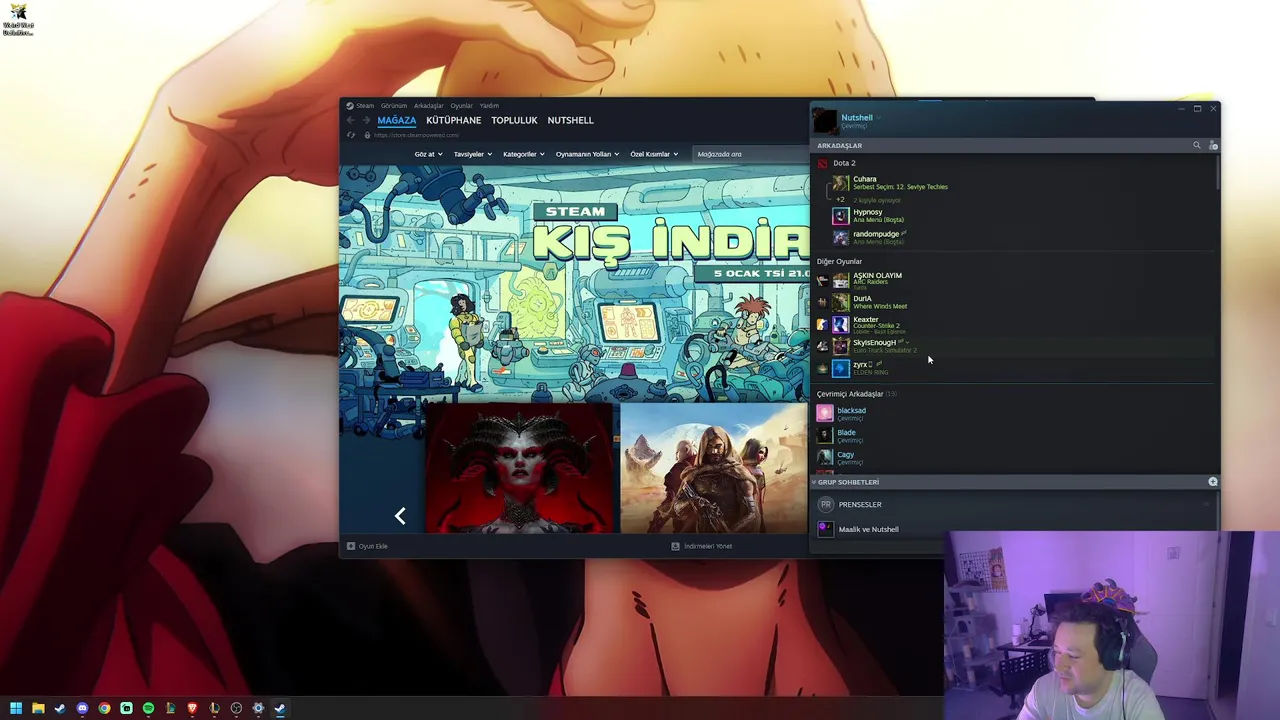Viewport: 1280px width, 720px height.
Task: Click the ELDEN RING game icon beside zyrx
Action: pyautogui.click(x=823, y=368)
